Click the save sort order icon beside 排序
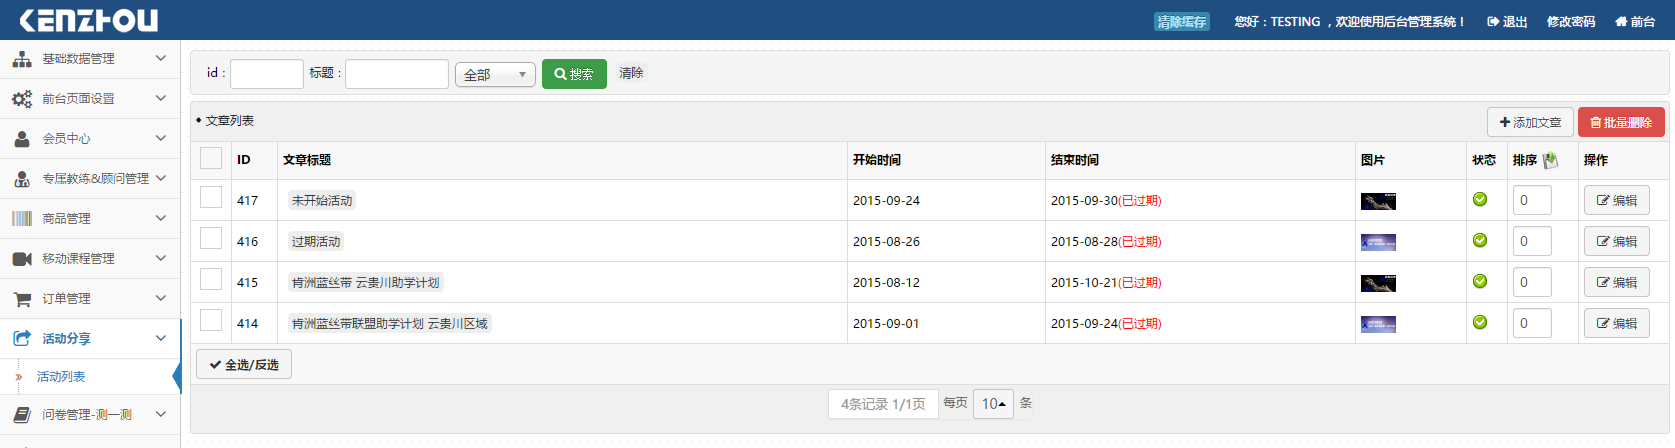 point(1551,160)
